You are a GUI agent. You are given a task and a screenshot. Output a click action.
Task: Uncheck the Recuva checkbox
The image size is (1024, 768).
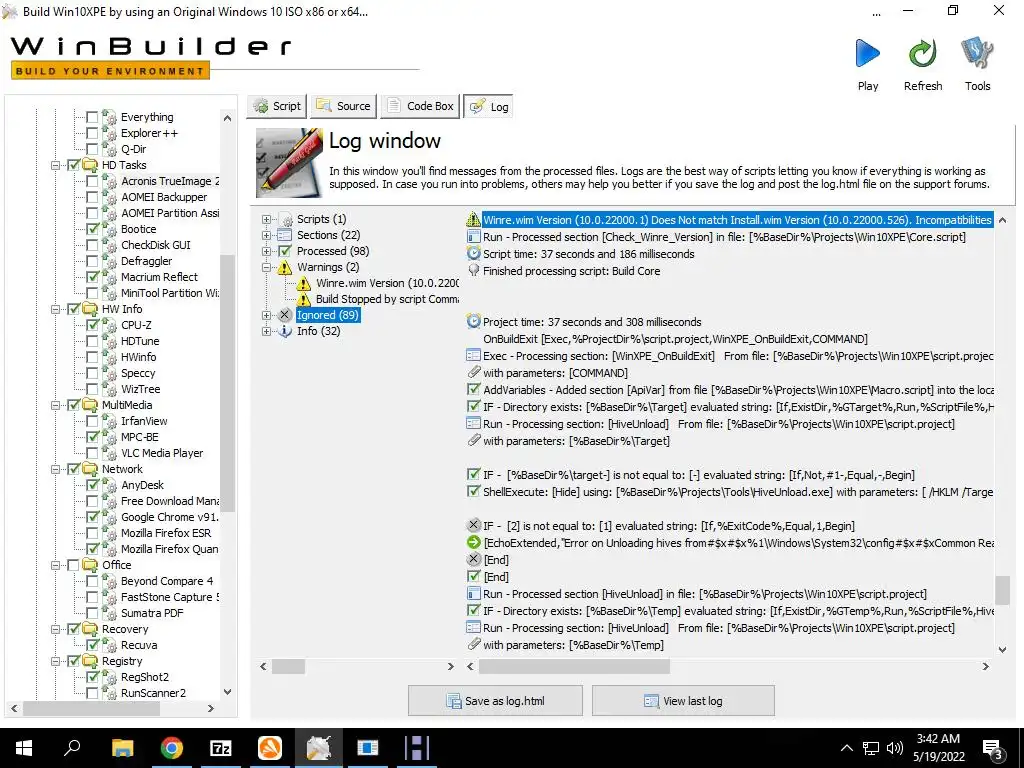[x=92, y=645]
